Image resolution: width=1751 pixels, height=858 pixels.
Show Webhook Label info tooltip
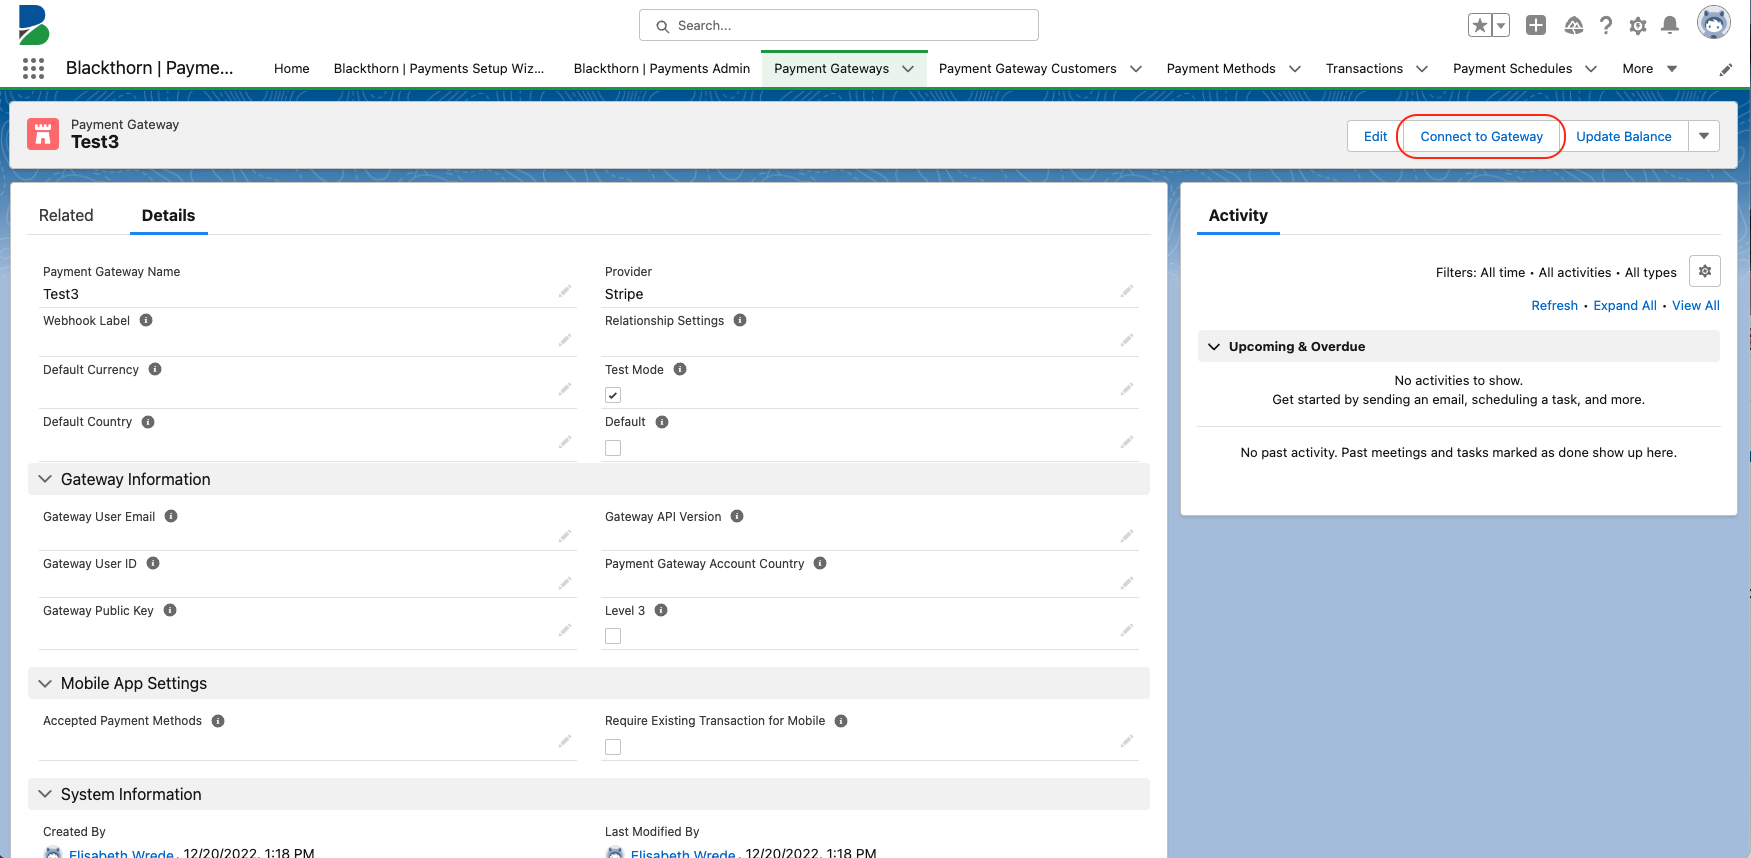[146, 320]
